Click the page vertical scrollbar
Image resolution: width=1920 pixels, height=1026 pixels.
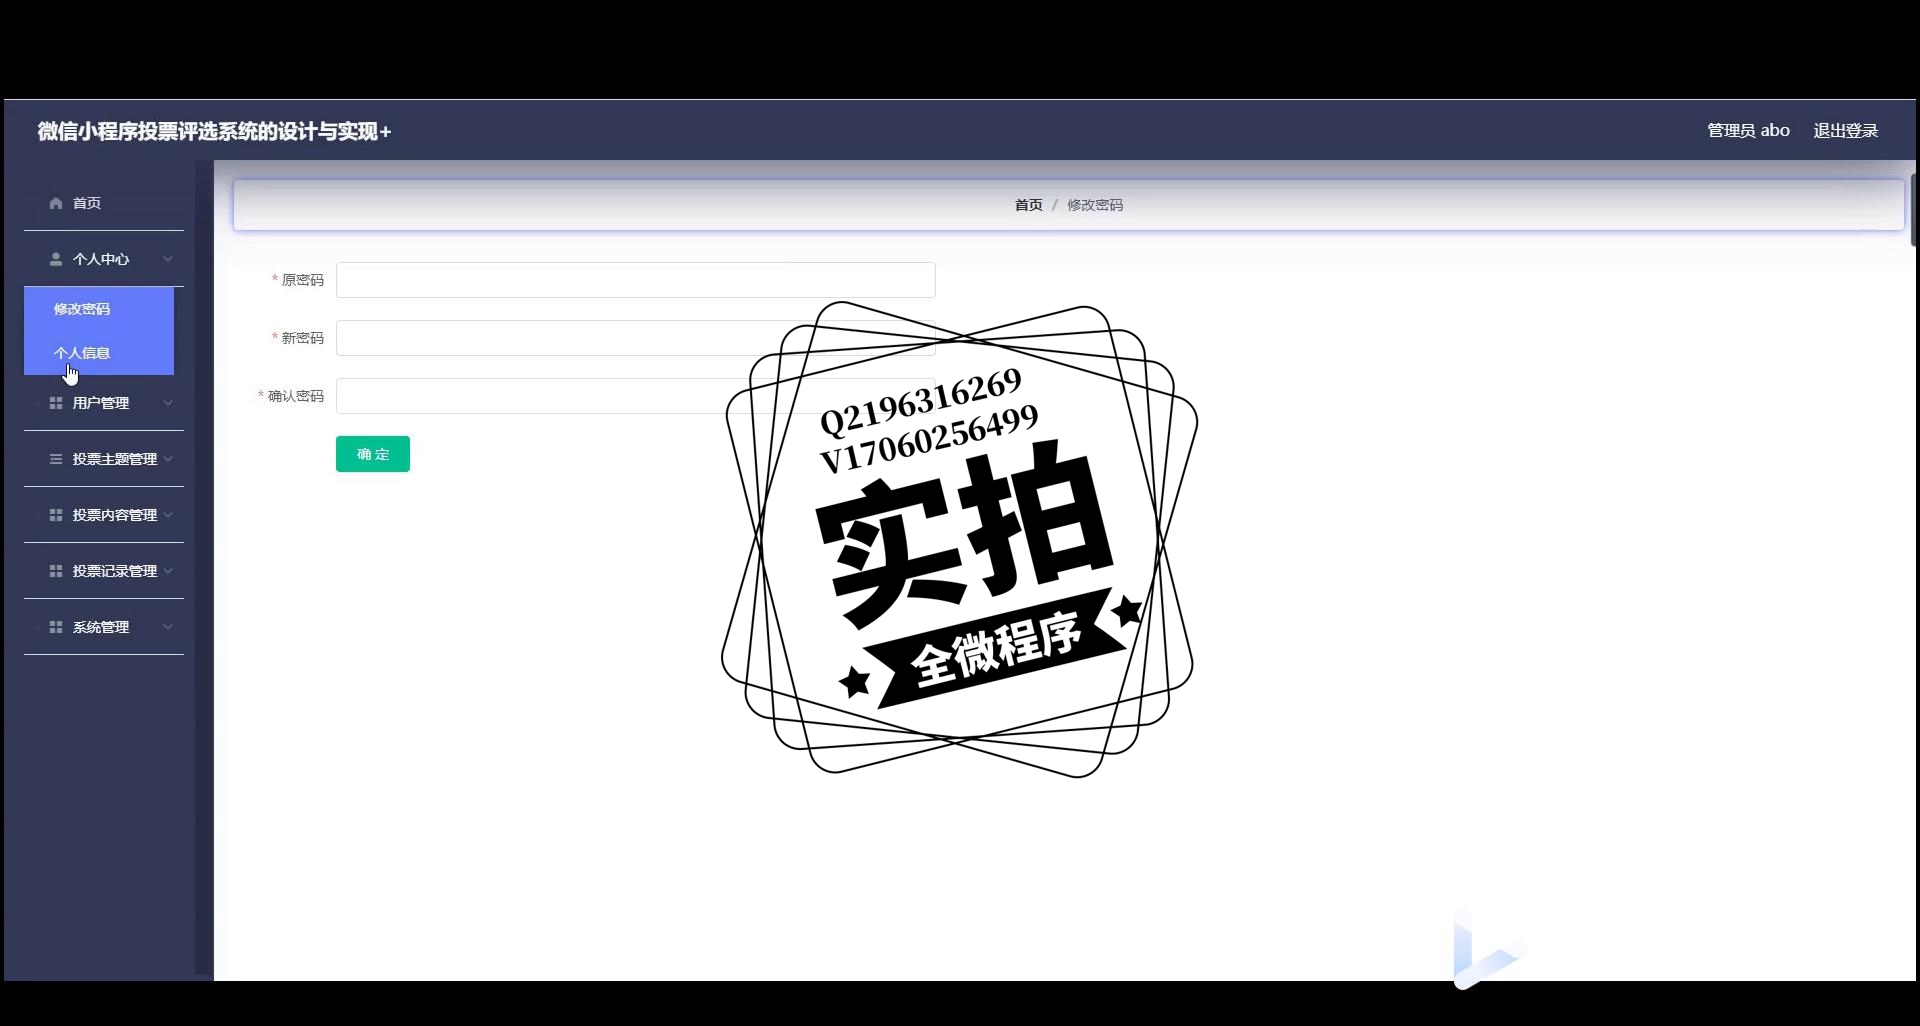coord(1912,210)
